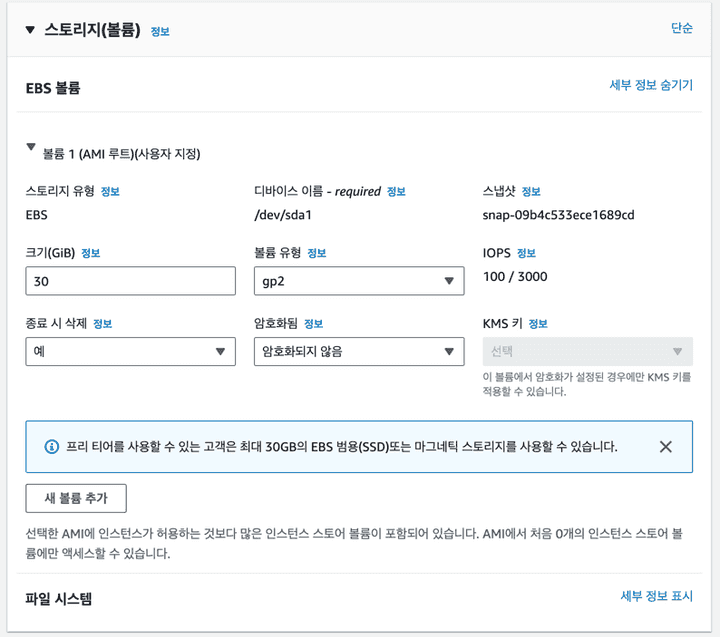720x637 pixels.
Task: Open 정보 link next to KMS 키
Action: [x=538, y=324]
